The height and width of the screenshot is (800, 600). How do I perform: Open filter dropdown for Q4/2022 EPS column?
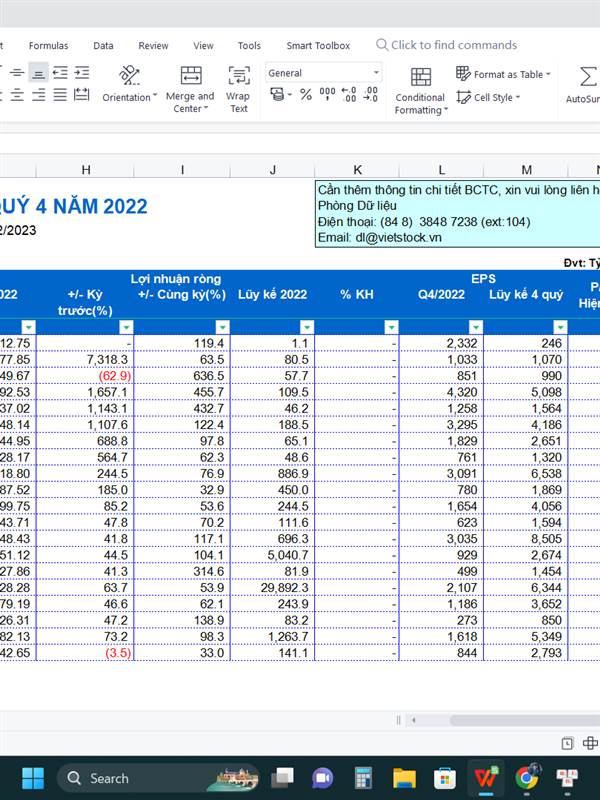pos(476,327)
